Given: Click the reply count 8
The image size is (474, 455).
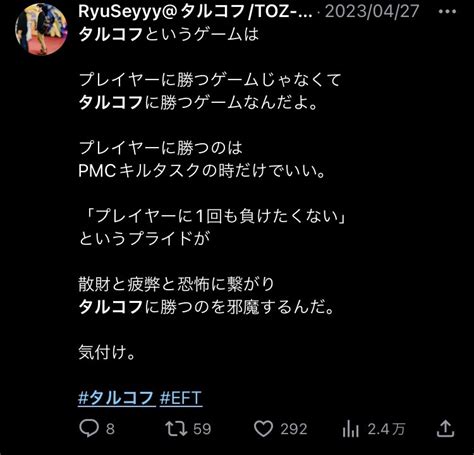Looking at the screenshot, I should [x=110, y=429].
